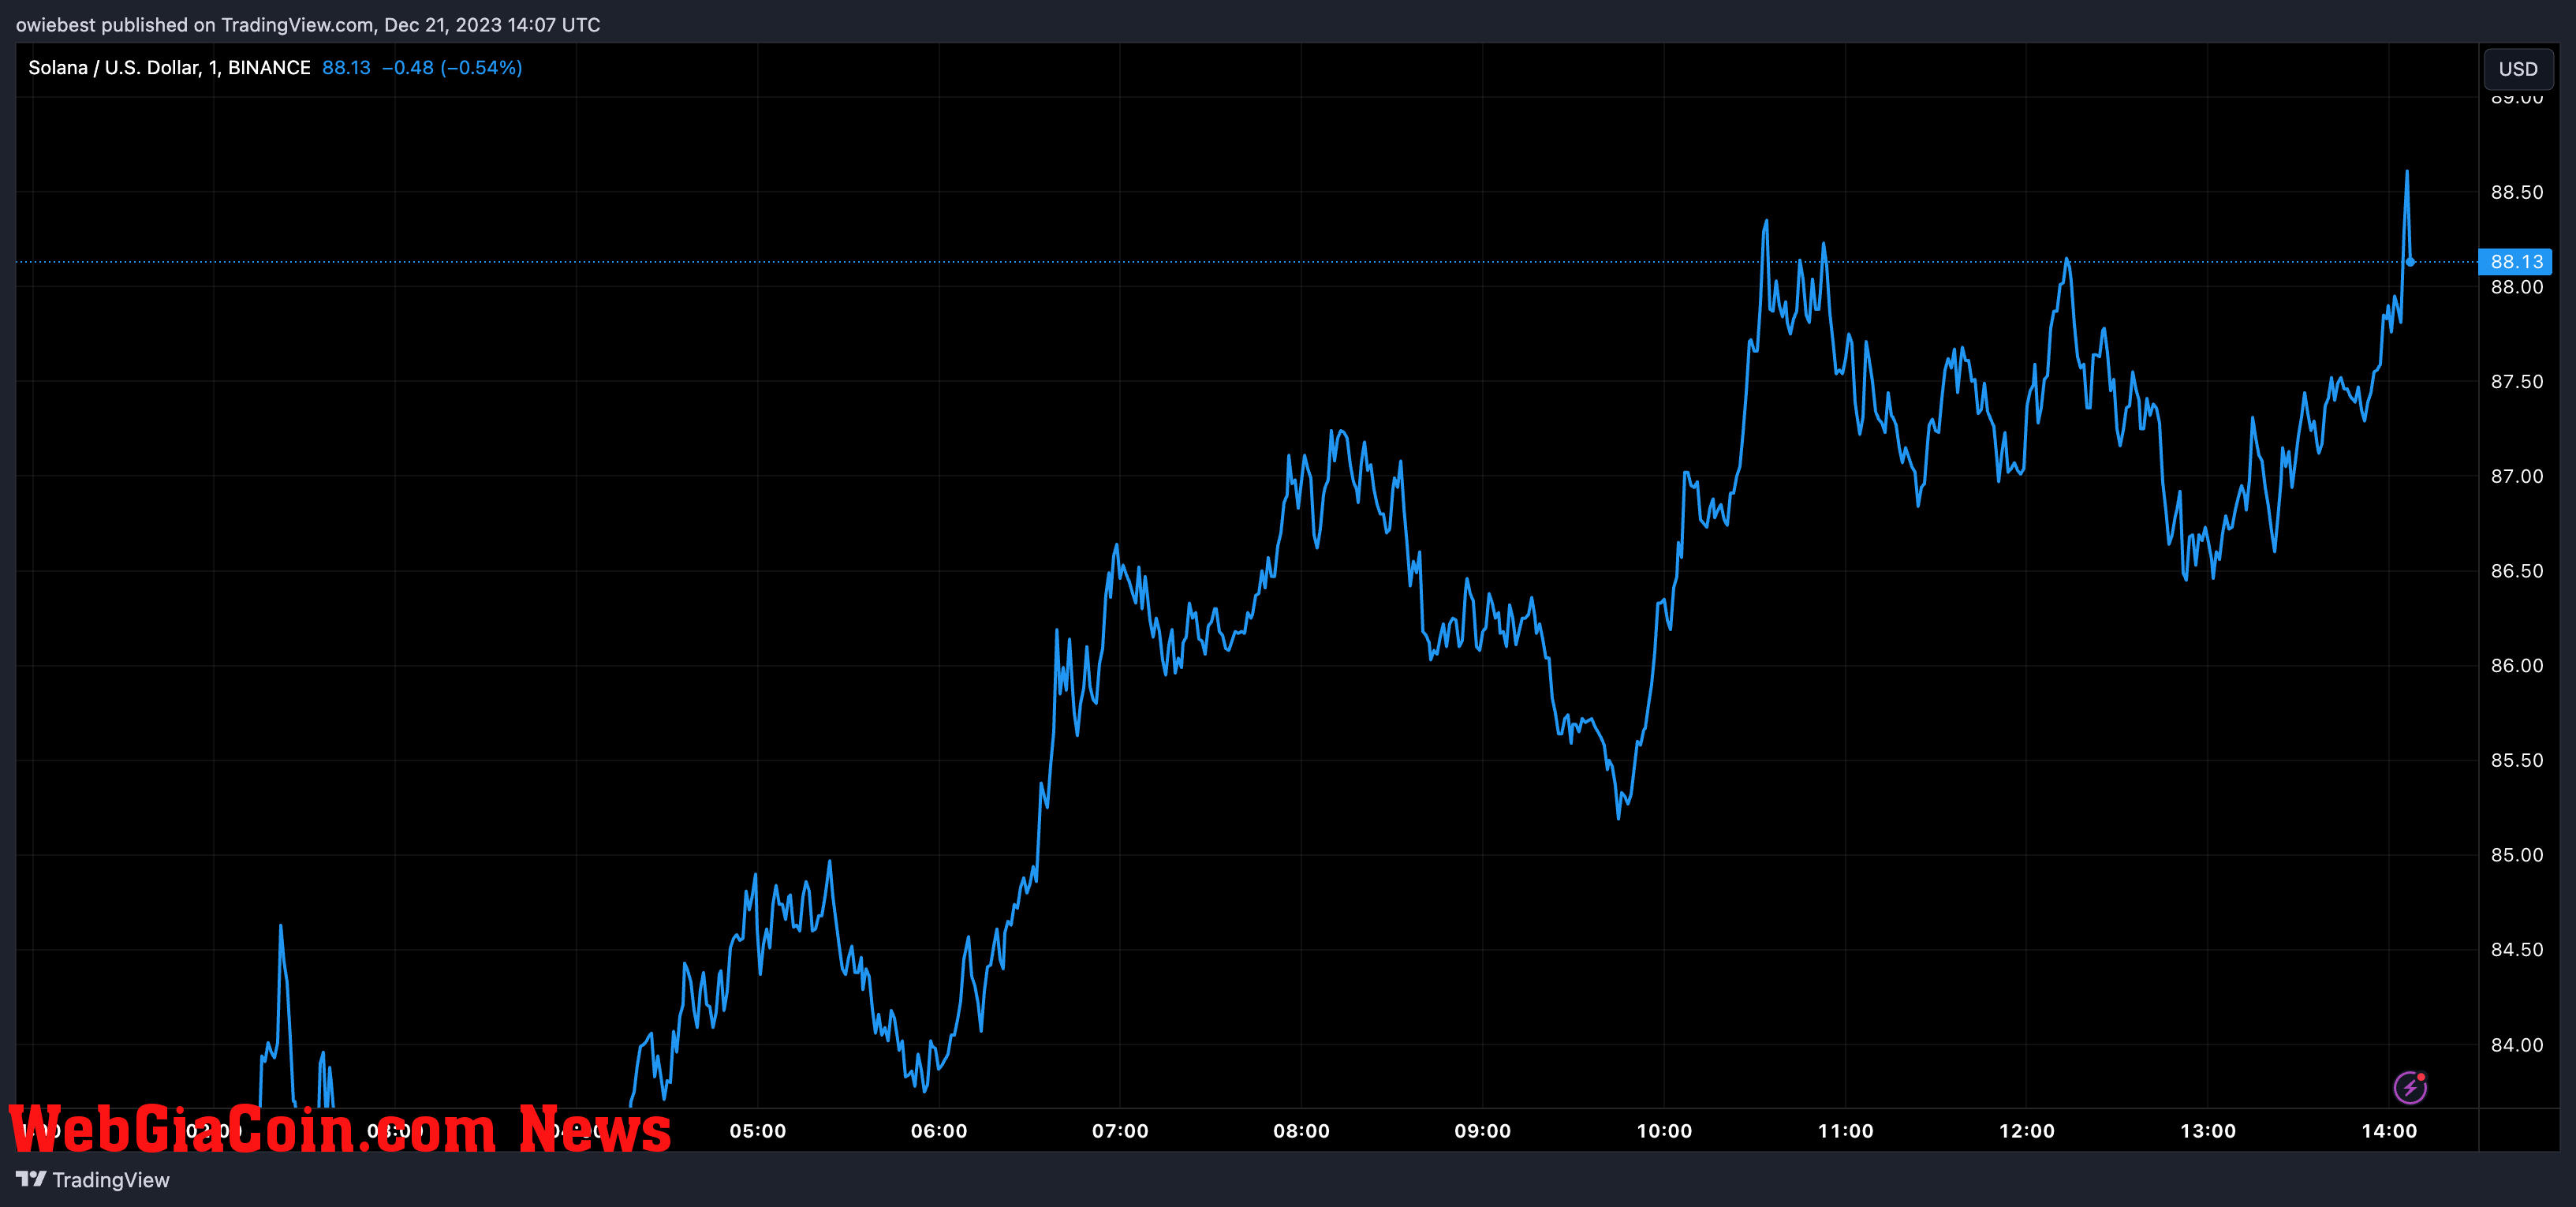The width and height of the screenshot is (2576, 1207).
Task: Click the lightning flash icon on the chart
Action: coord(2409,1087)
